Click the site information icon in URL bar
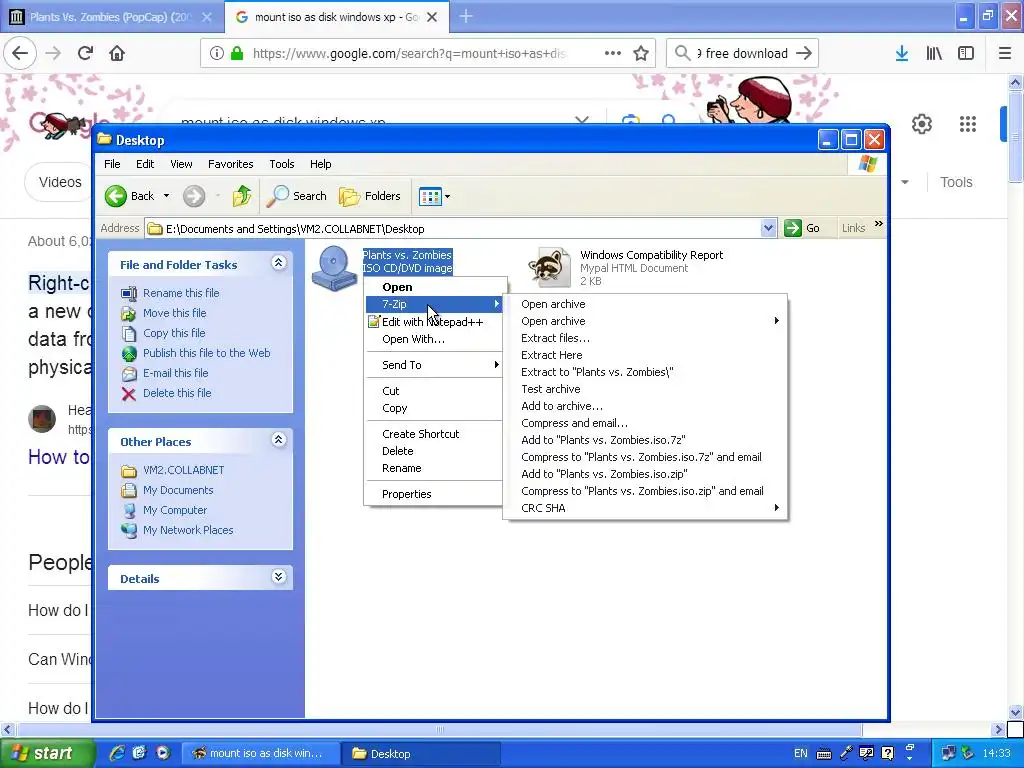1024x768 pixels. (217, 53)
